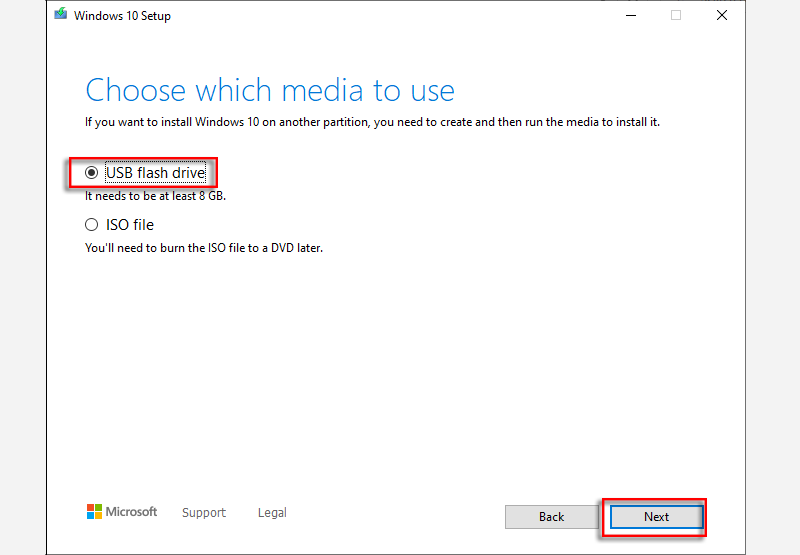
Task: Open the Legal link
Action: [x=272, y=513]
